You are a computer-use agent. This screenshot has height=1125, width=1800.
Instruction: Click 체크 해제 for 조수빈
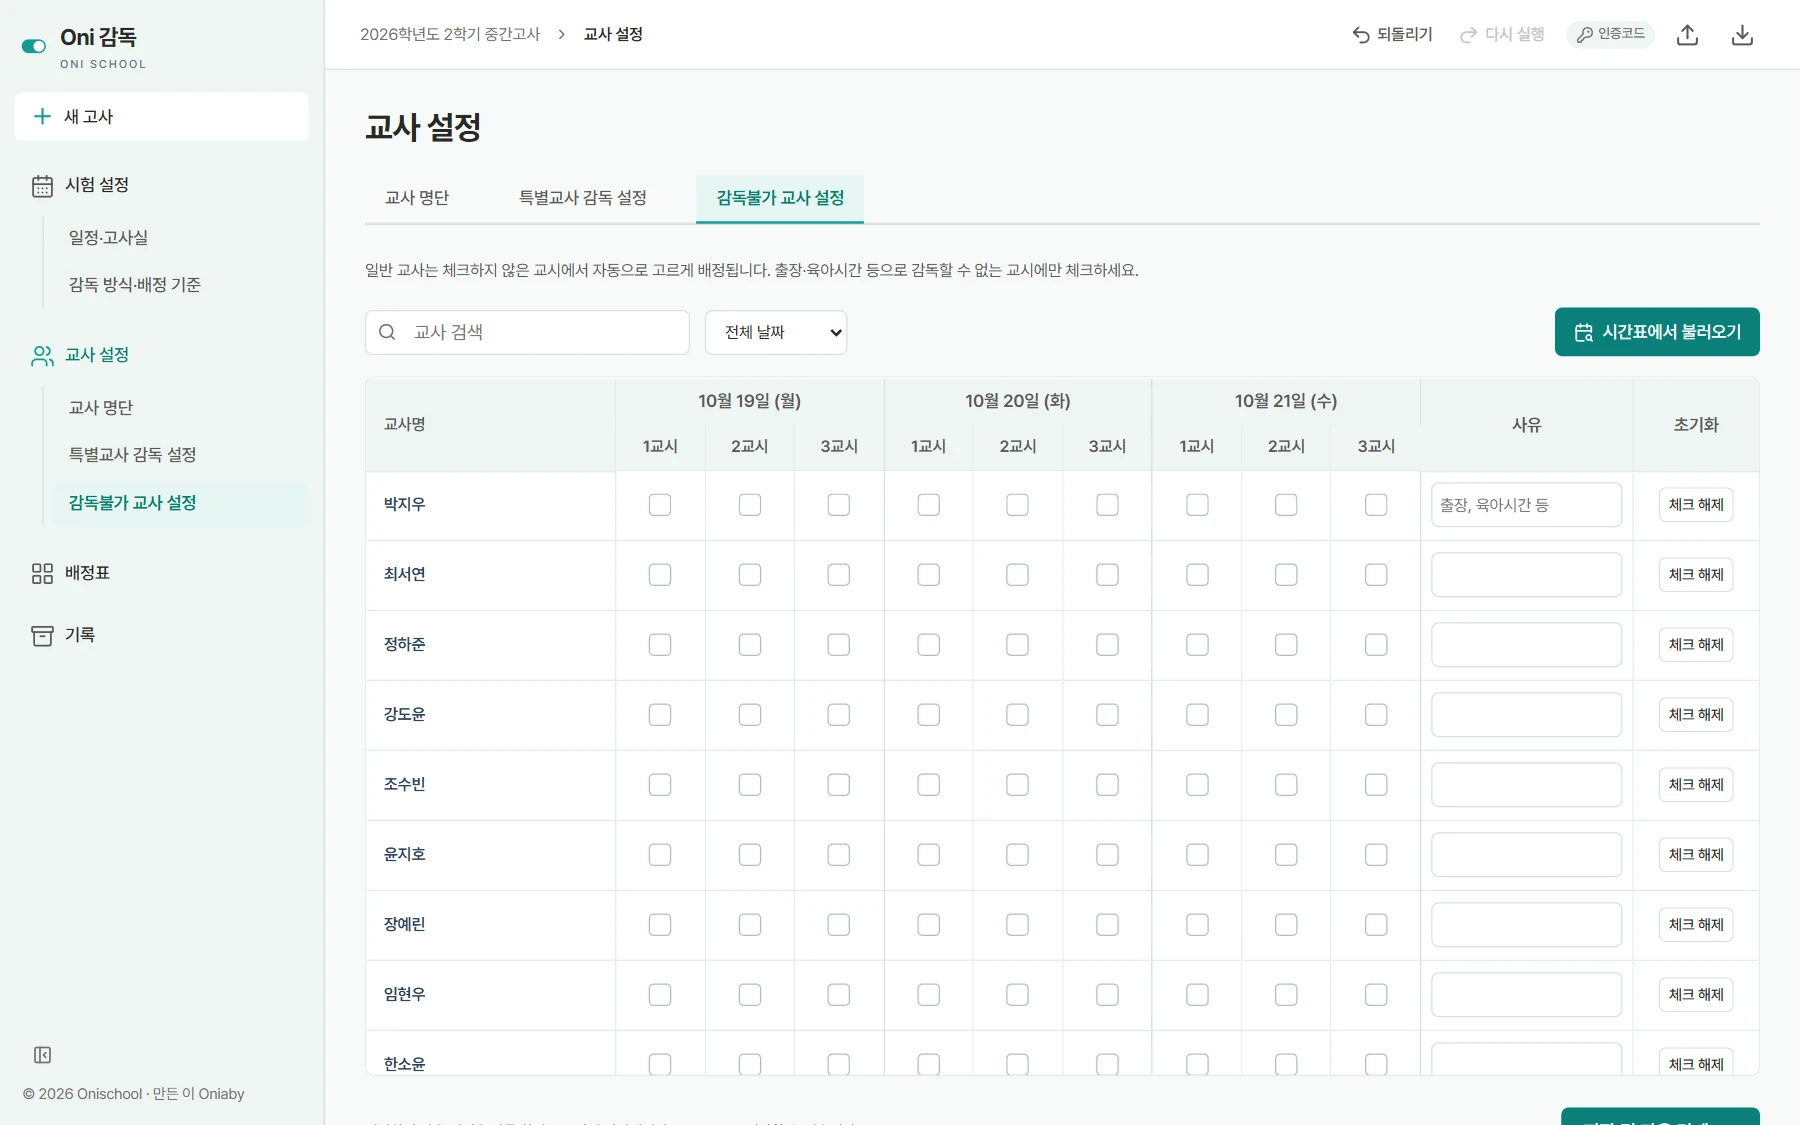pyautogui.click(x=1696, y=785)
